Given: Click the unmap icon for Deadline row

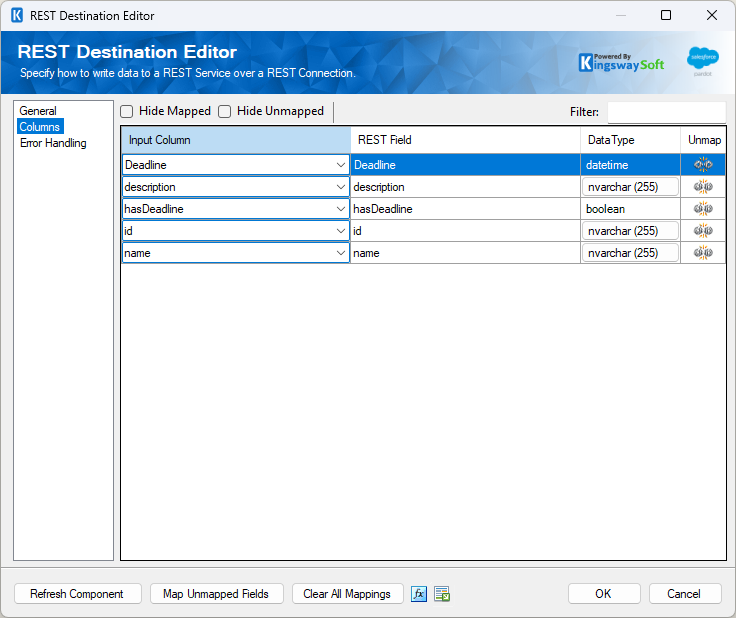Looking at the screenshot, I should click(x=703, y=165).
